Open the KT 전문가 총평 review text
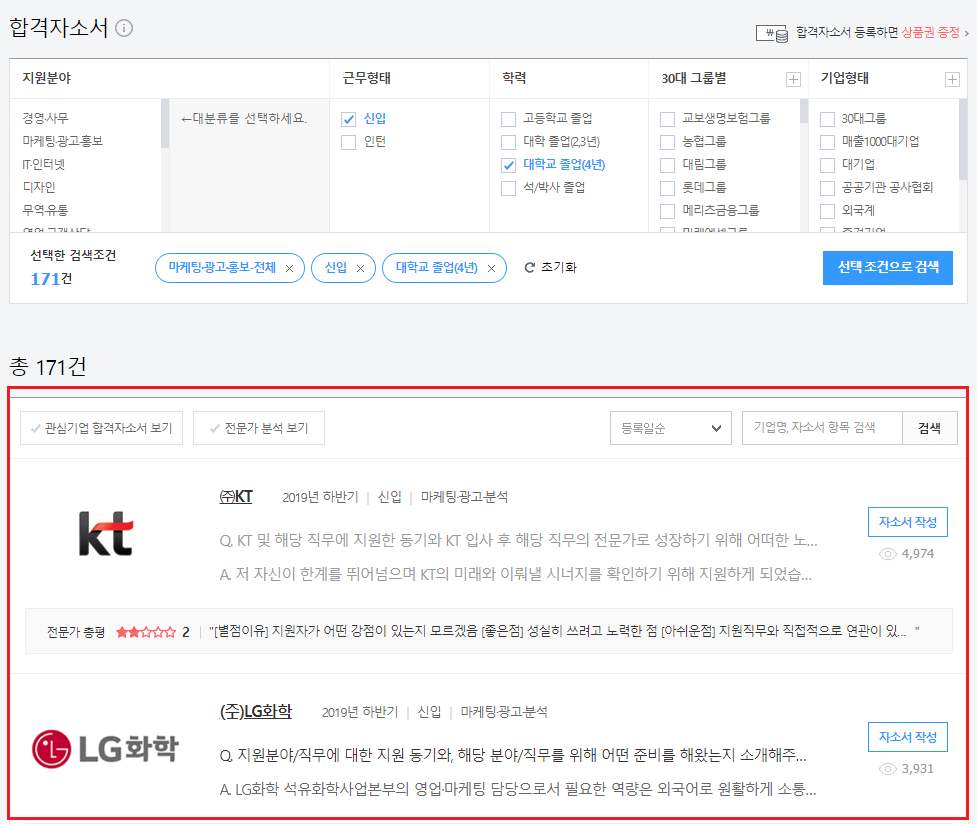This screenshot has height=824, width=977. point(564,632)
